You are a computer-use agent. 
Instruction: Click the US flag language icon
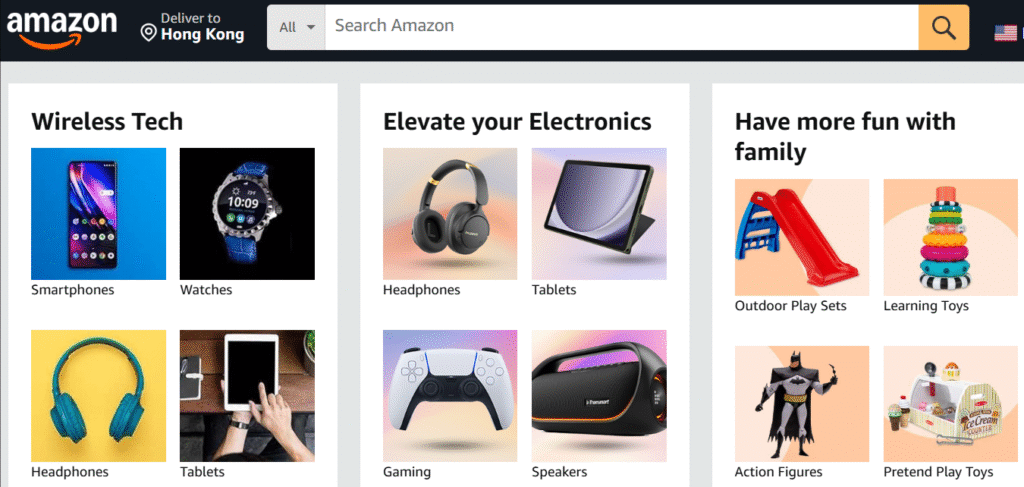click(1006, 33)
